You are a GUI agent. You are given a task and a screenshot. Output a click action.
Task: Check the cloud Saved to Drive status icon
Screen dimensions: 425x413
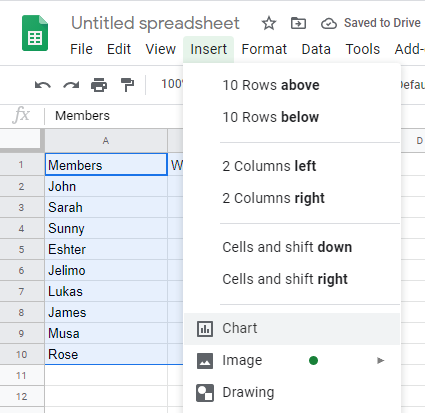(329, 24)
